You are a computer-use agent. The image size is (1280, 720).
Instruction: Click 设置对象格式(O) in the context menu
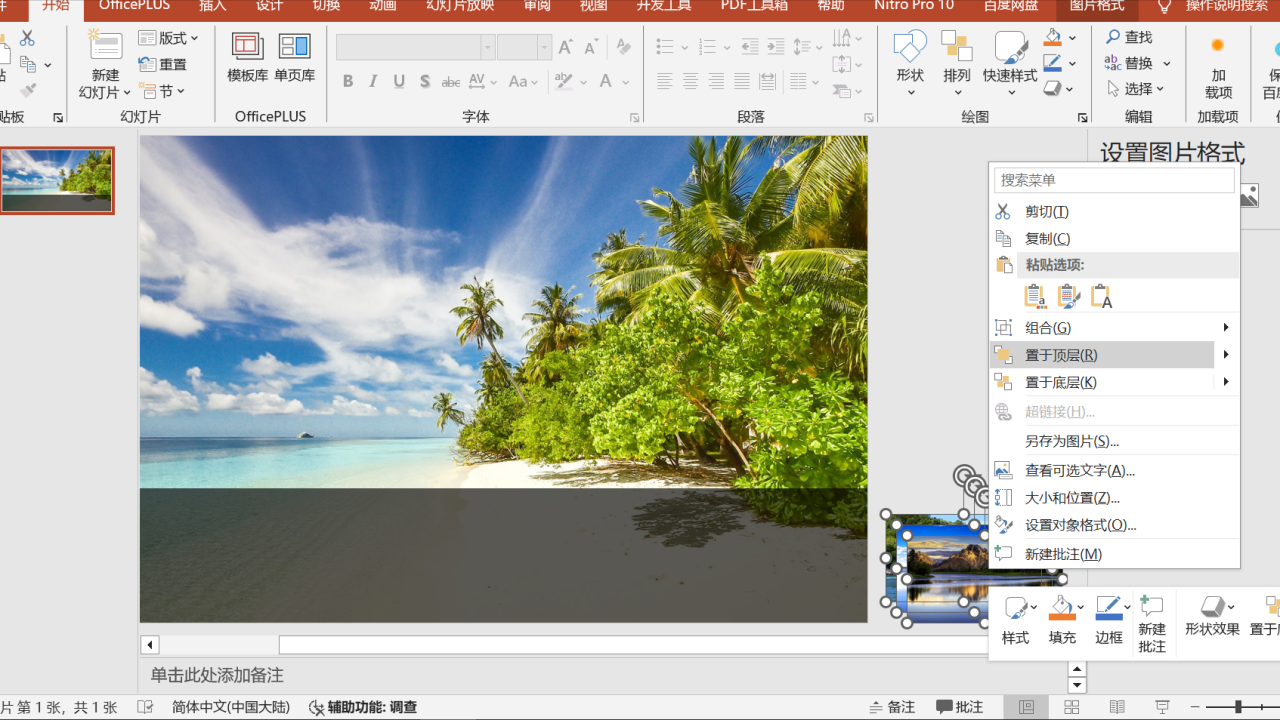(x=1080, y=525)
